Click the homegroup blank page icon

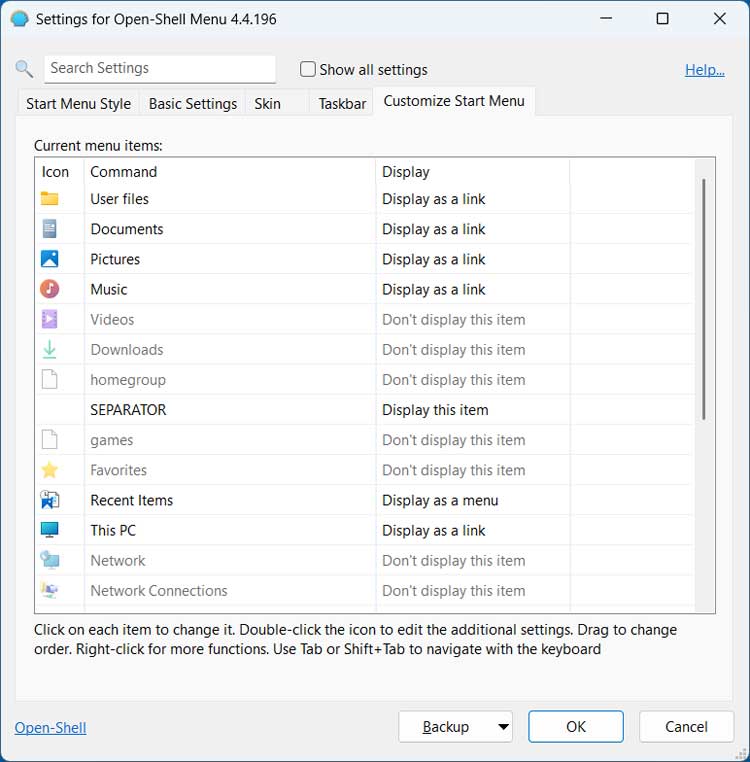(50, 380)
